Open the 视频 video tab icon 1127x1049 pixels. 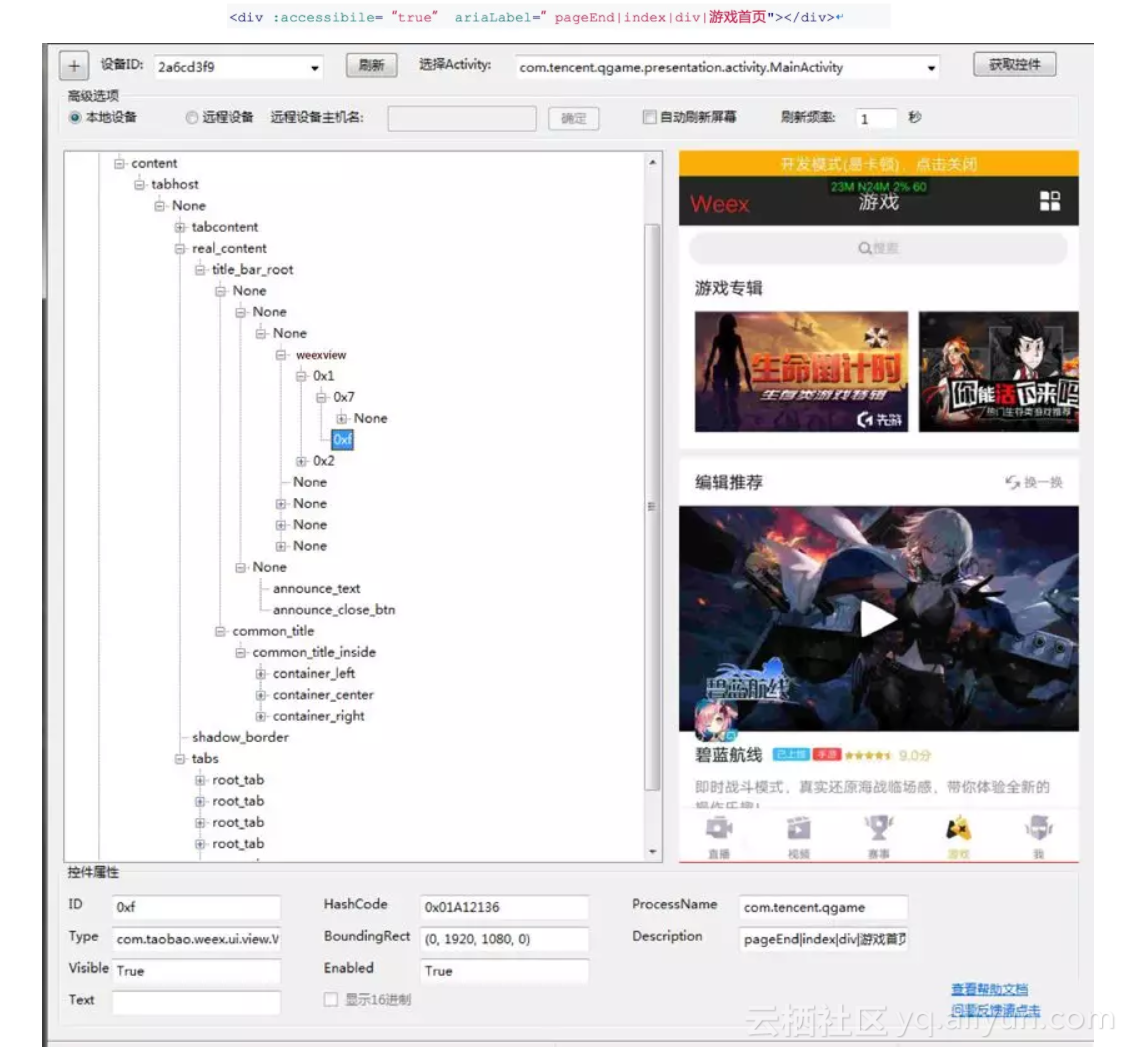799,829
